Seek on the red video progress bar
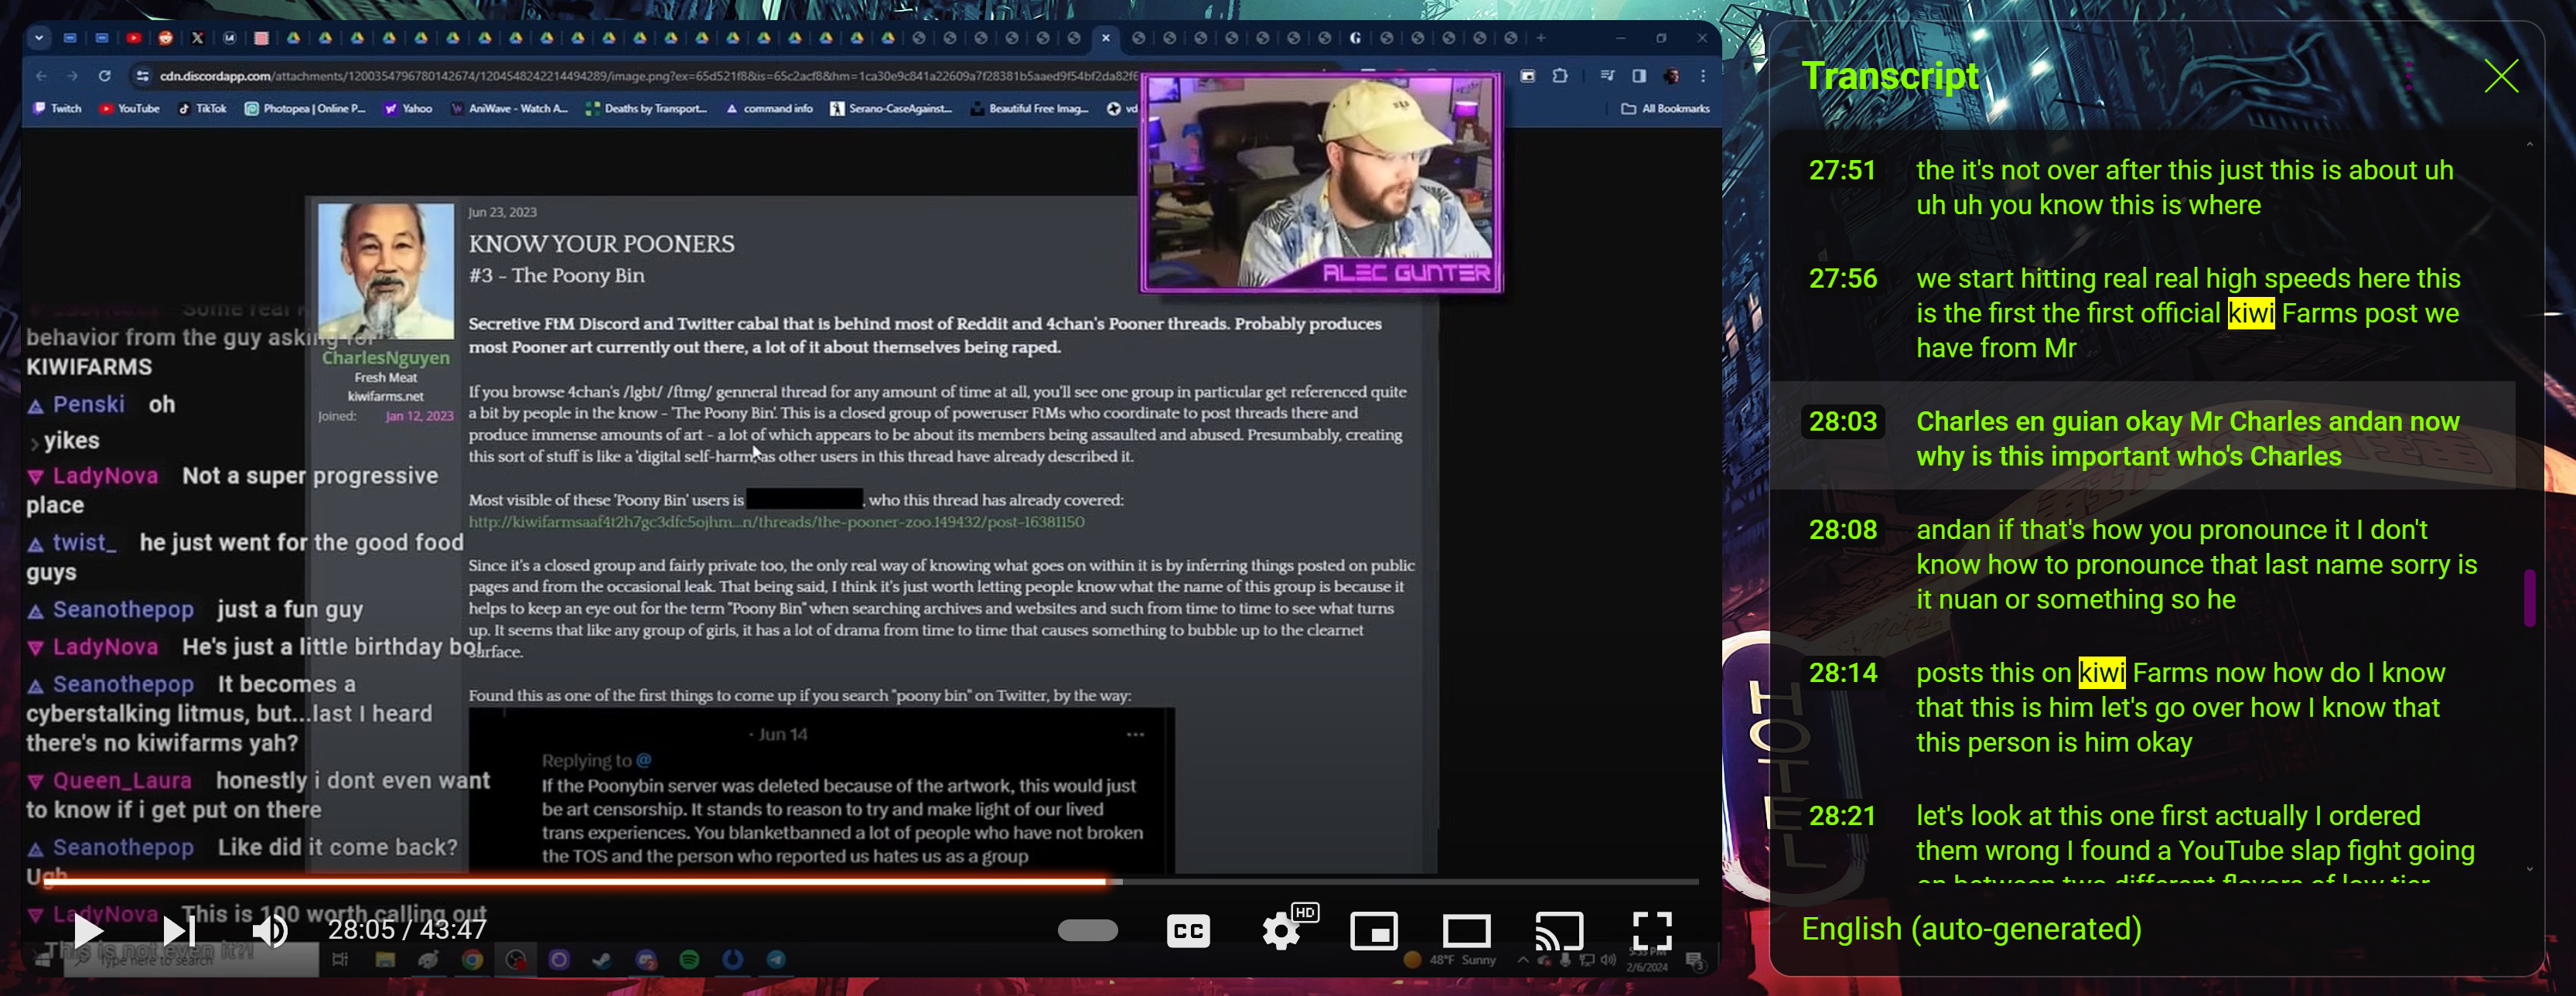Viewport: 2576px width, 996px height. tap(575, 882)
